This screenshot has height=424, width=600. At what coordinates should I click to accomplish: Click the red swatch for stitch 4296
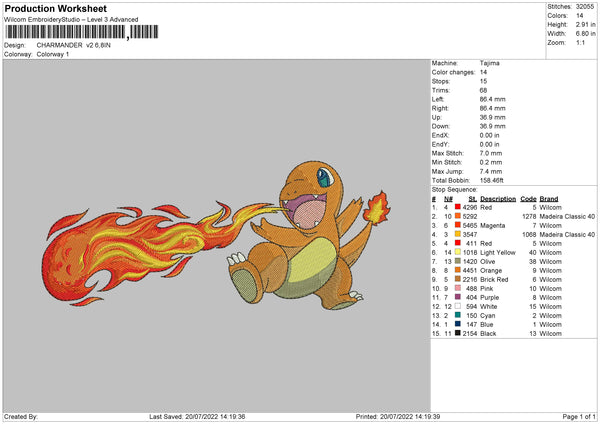(458, 207)
